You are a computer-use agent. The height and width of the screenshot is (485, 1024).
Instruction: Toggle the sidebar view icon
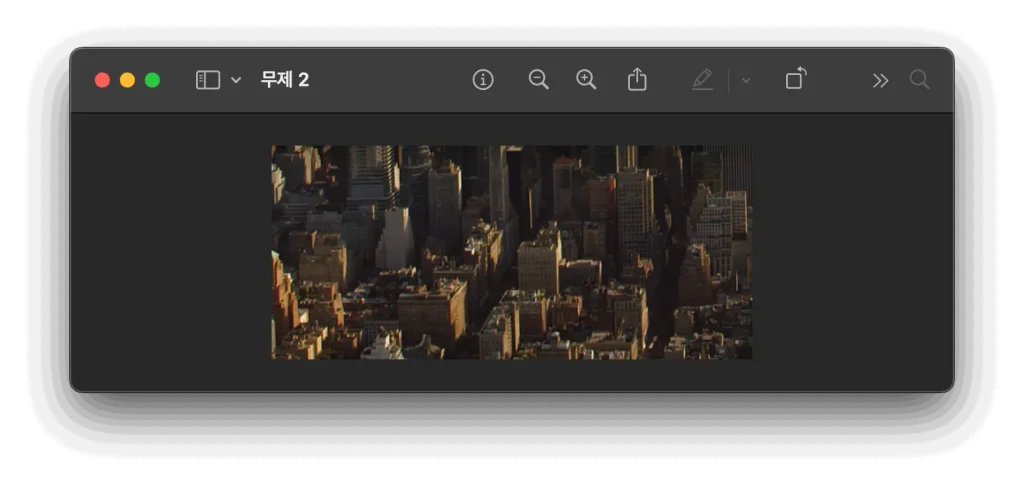207,80
